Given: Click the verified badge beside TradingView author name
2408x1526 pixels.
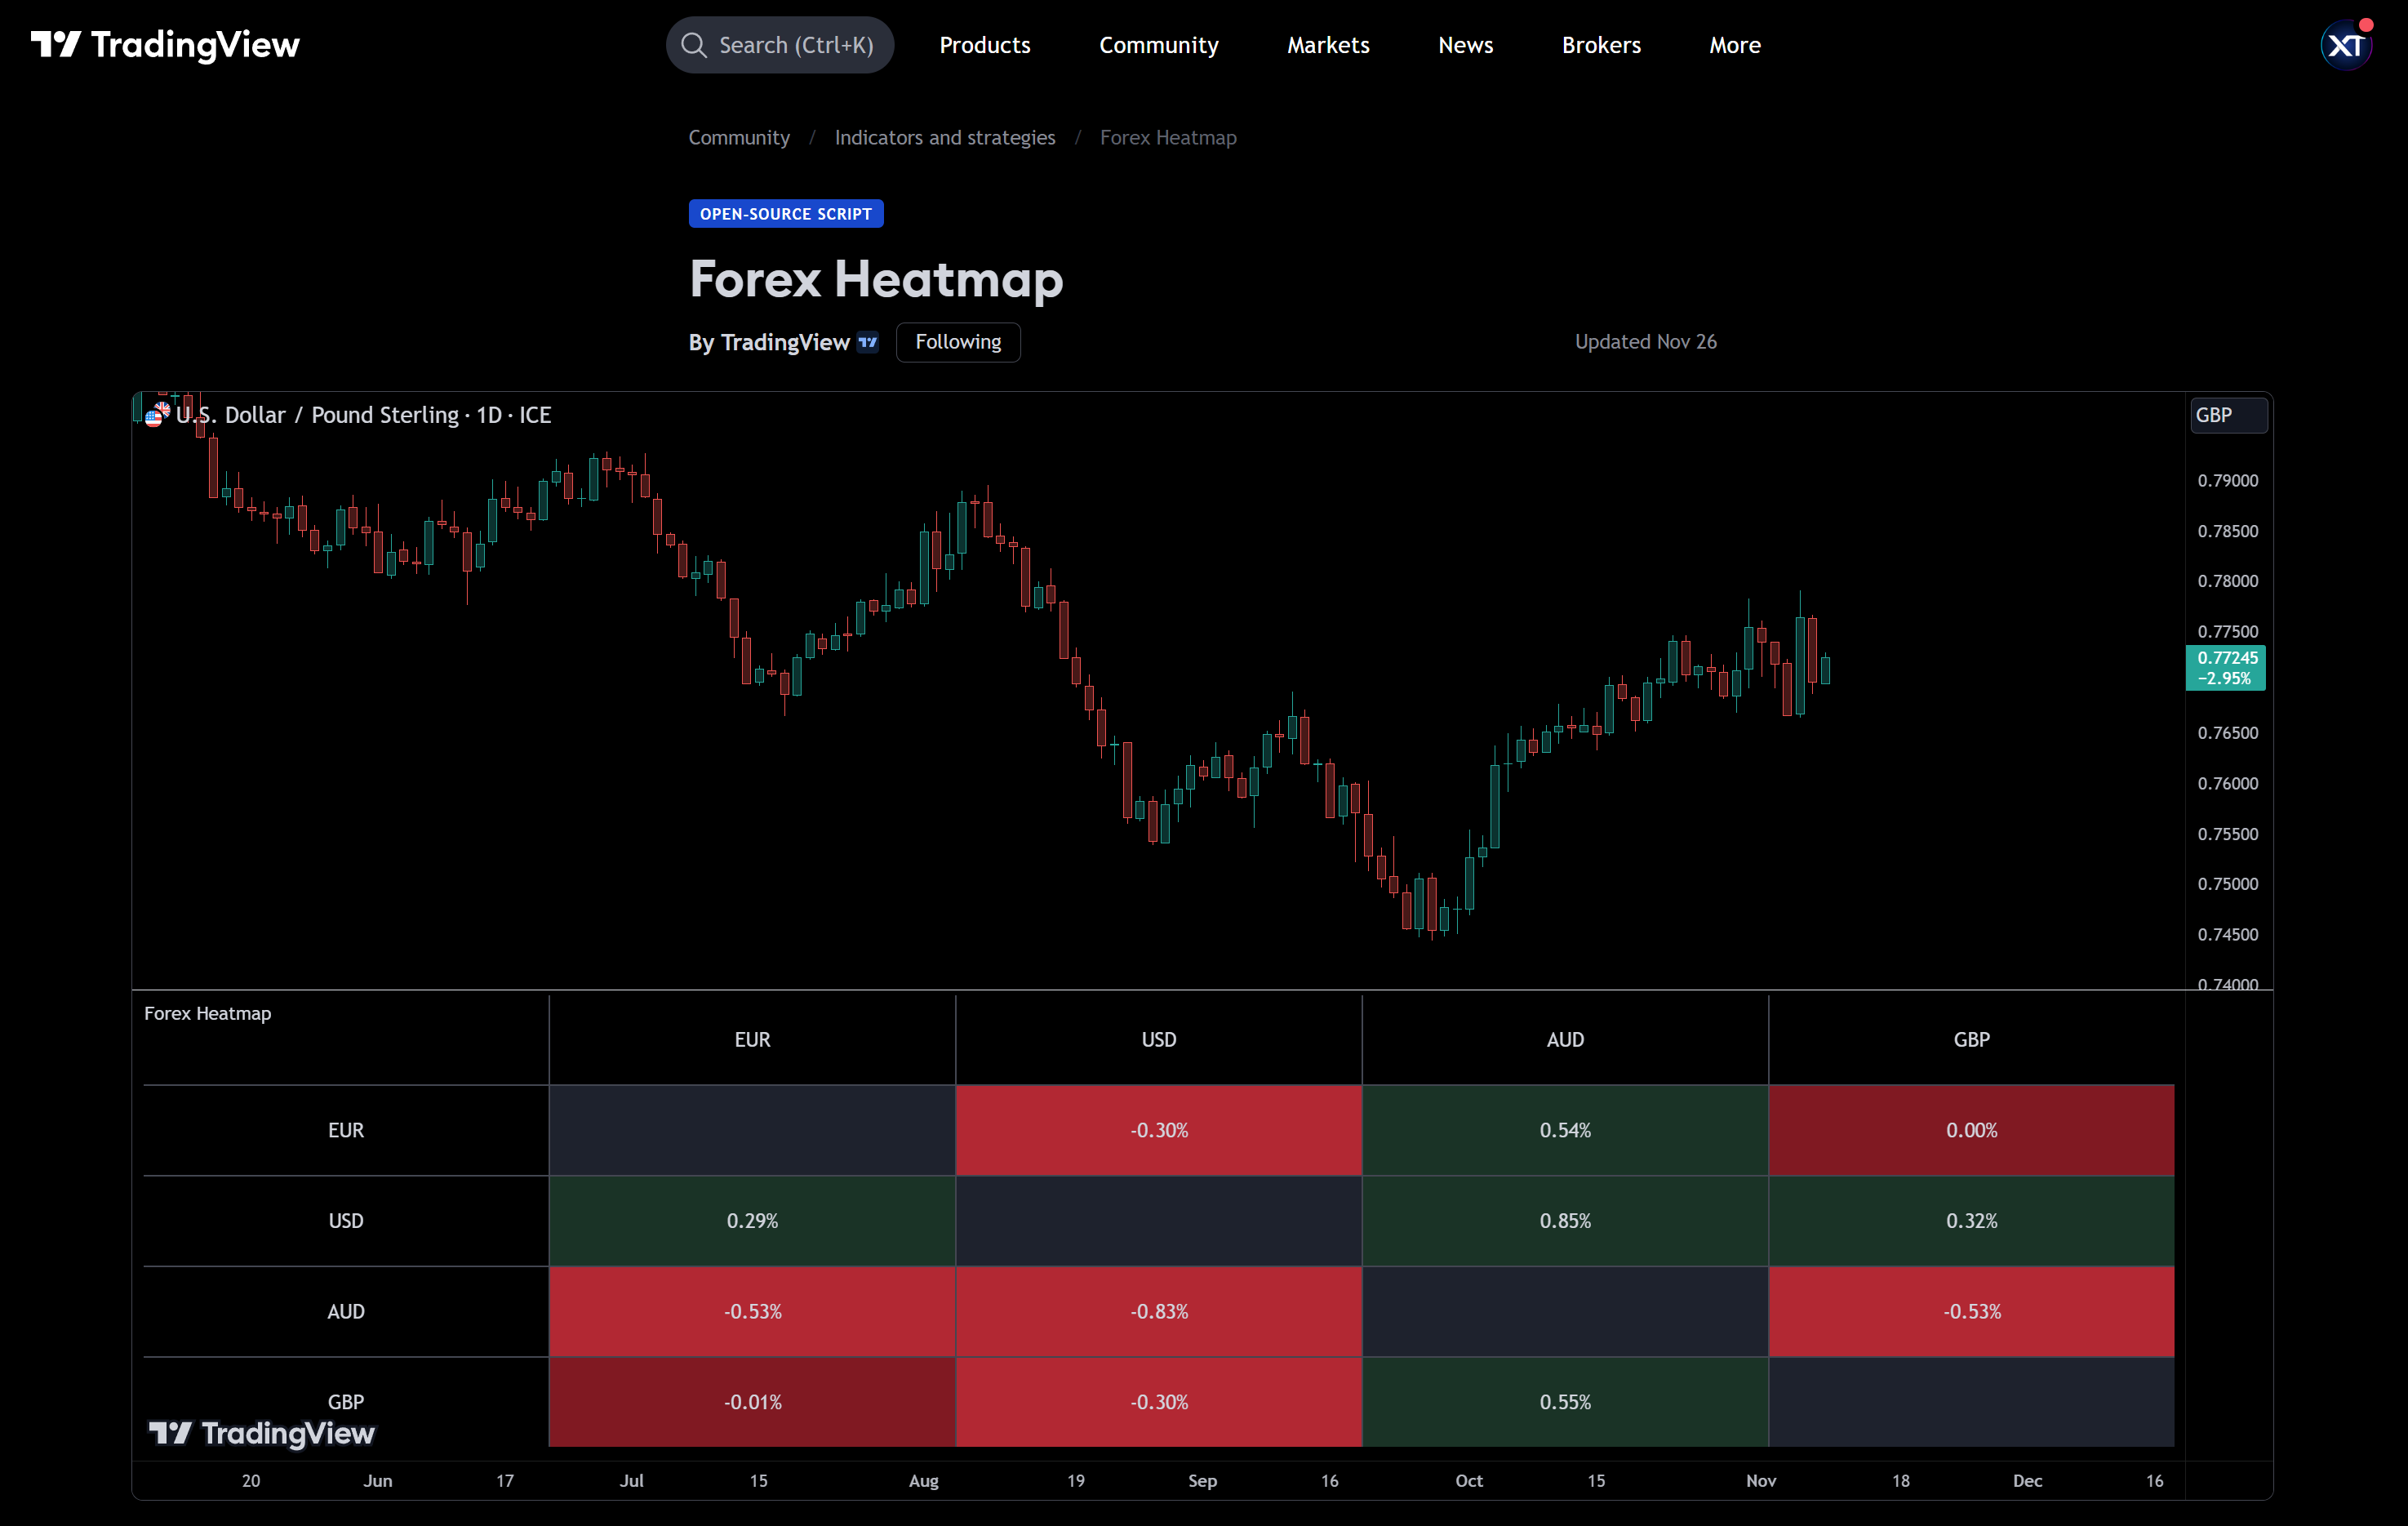Looking at the screenshot, I should 867,342.
